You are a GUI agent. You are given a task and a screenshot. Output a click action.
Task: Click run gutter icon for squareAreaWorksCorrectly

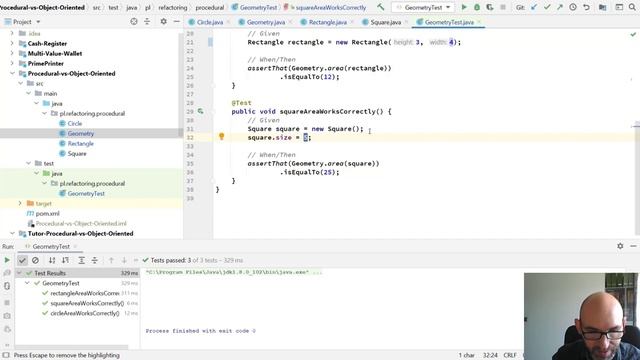[200, 111]
